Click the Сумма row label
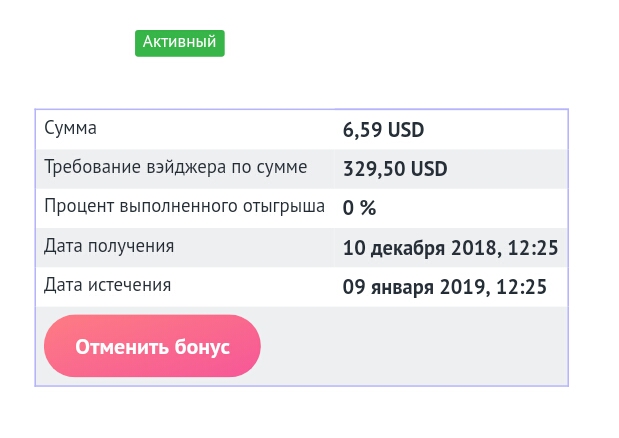Image resolution: width=619 pixels, height=438 pixels. click(70, 128)
